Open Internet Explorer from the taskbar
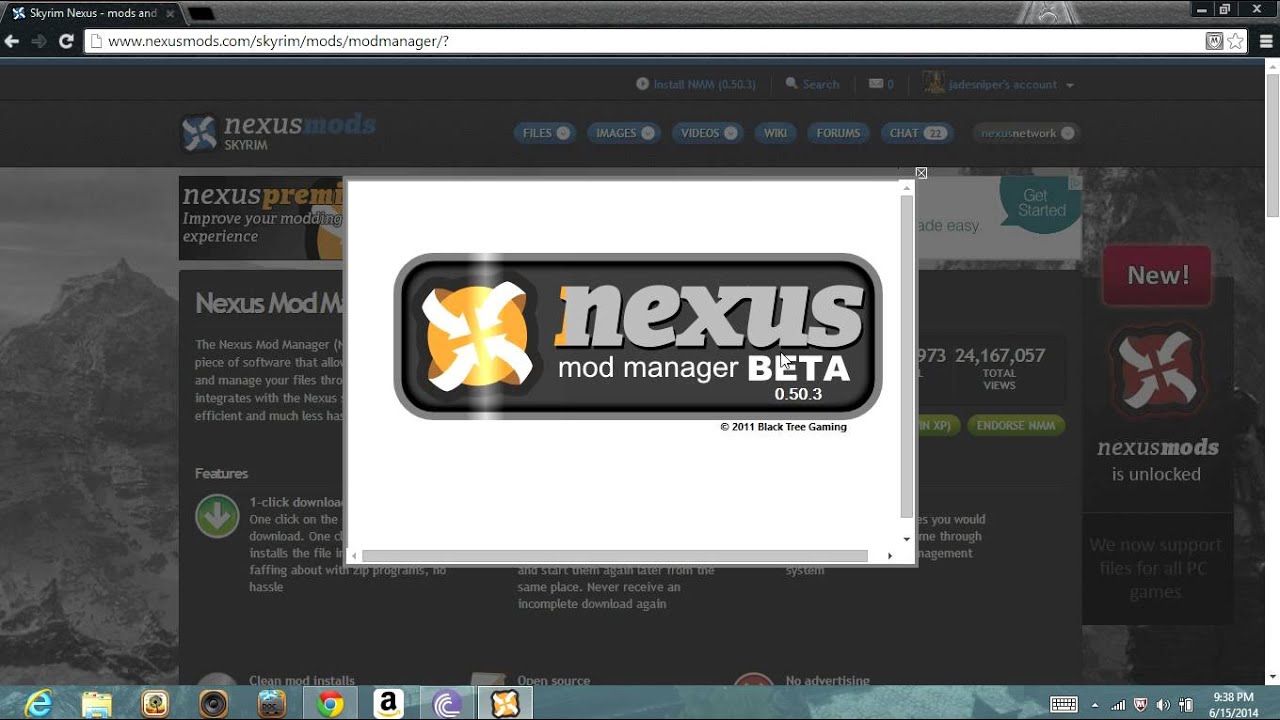This screenshot has height=720, width=1280. coord(39,704)
